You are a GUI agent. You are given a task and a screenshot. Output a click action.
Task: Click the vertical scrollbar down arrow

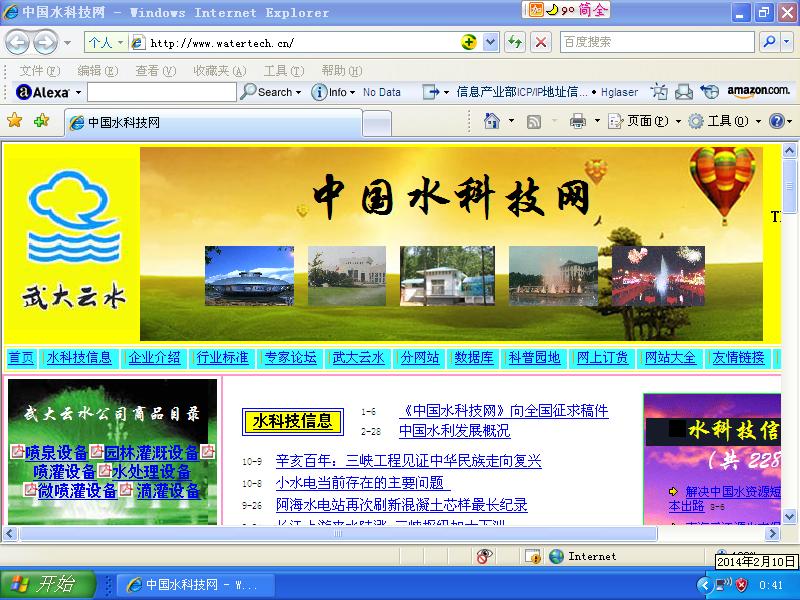(789, 517)
